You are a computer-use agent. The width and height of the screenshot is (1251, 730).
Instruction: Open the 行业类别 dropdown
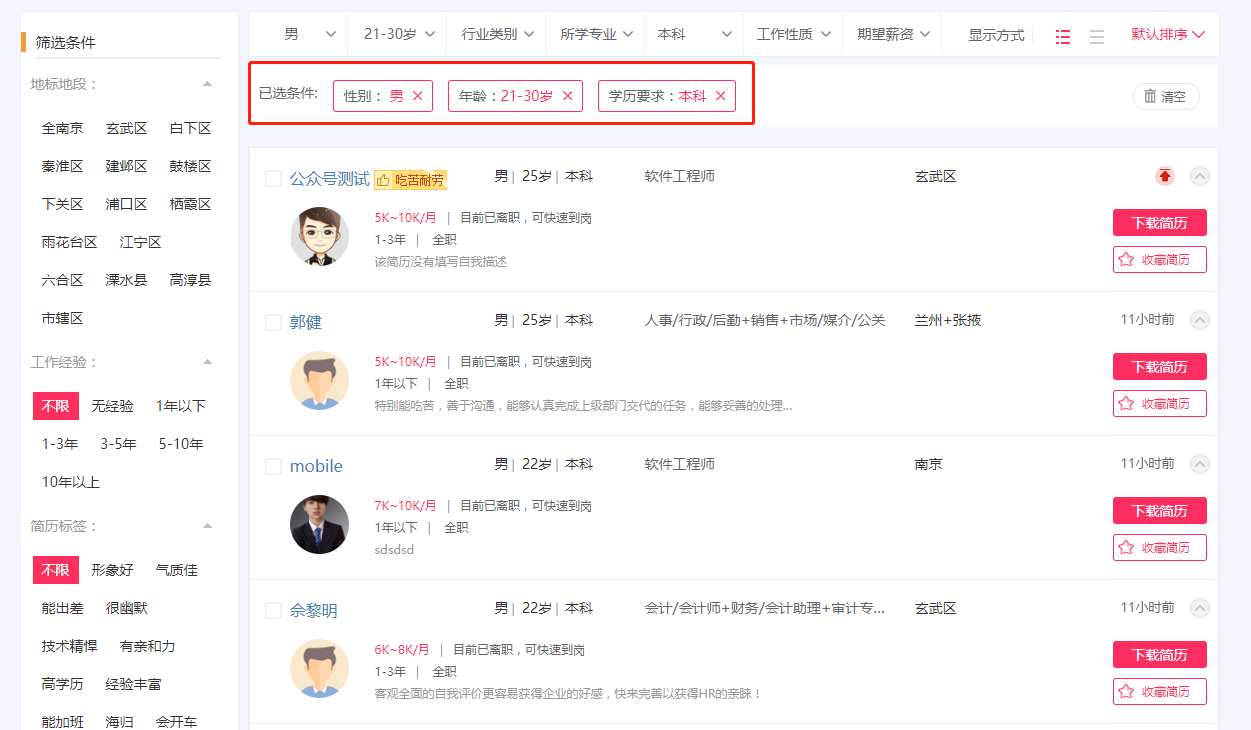496,34
